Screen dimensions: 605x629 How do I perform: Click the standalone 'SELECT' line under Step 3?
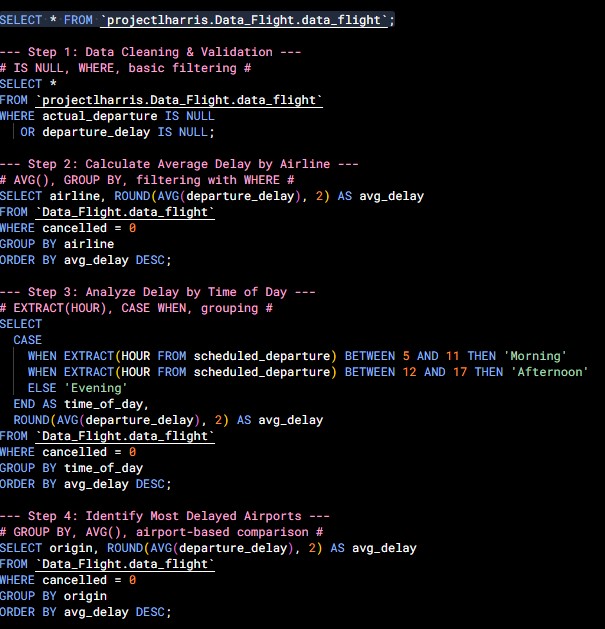(x=21, y=324)
